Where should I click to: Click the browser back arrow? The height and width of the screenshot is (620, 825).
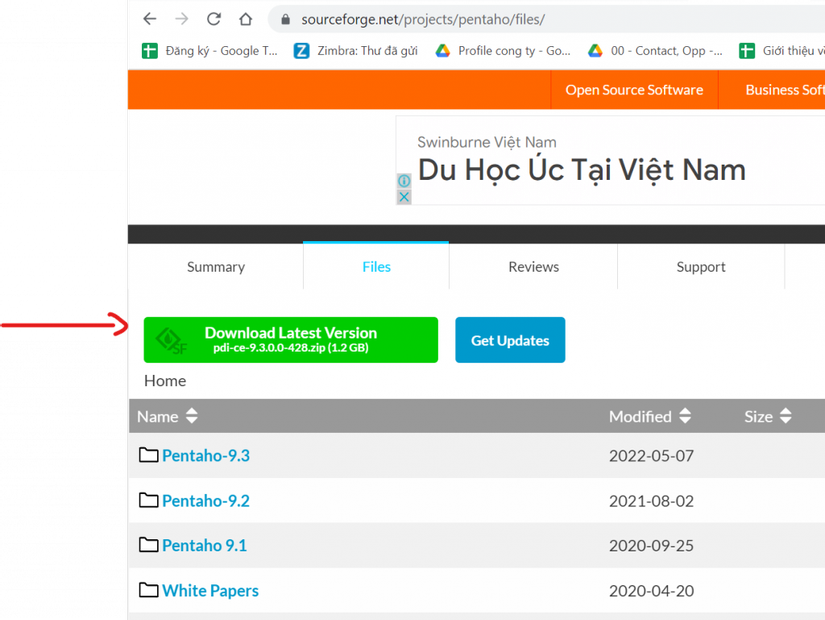(x=150, y=19)
